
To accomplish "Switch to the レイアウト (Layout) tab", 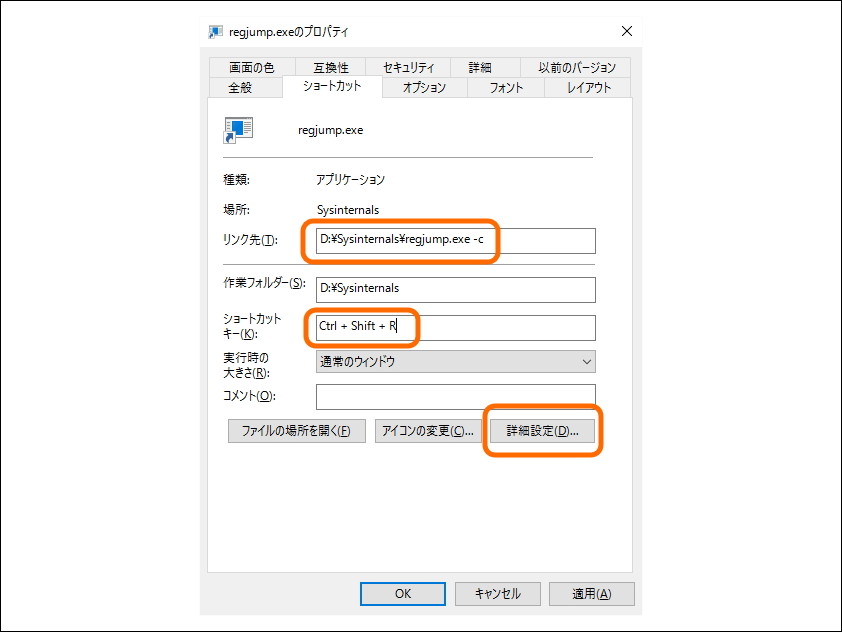I will click(x=591, y=87).
